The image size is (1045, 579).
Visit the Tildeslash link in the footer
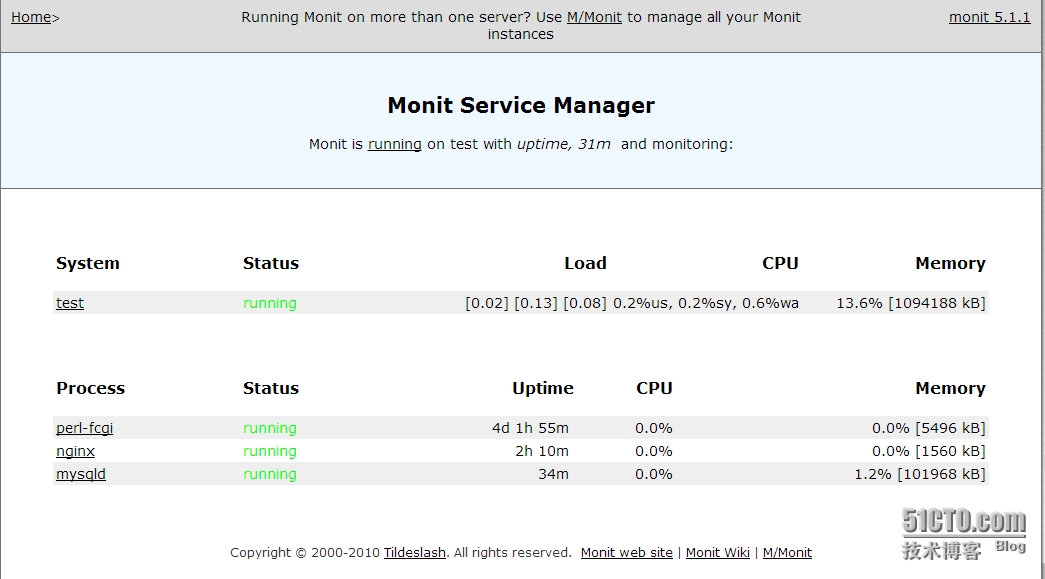(415, 552)
